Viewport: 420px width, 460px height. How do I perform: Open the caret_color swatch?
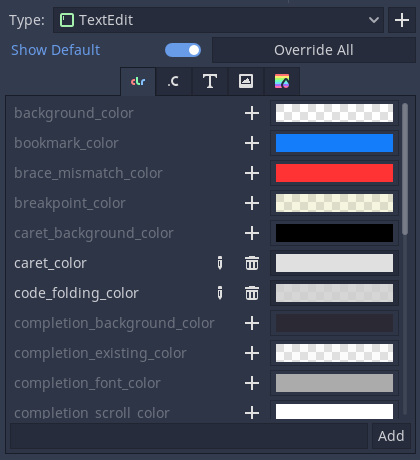pos(334,263)
